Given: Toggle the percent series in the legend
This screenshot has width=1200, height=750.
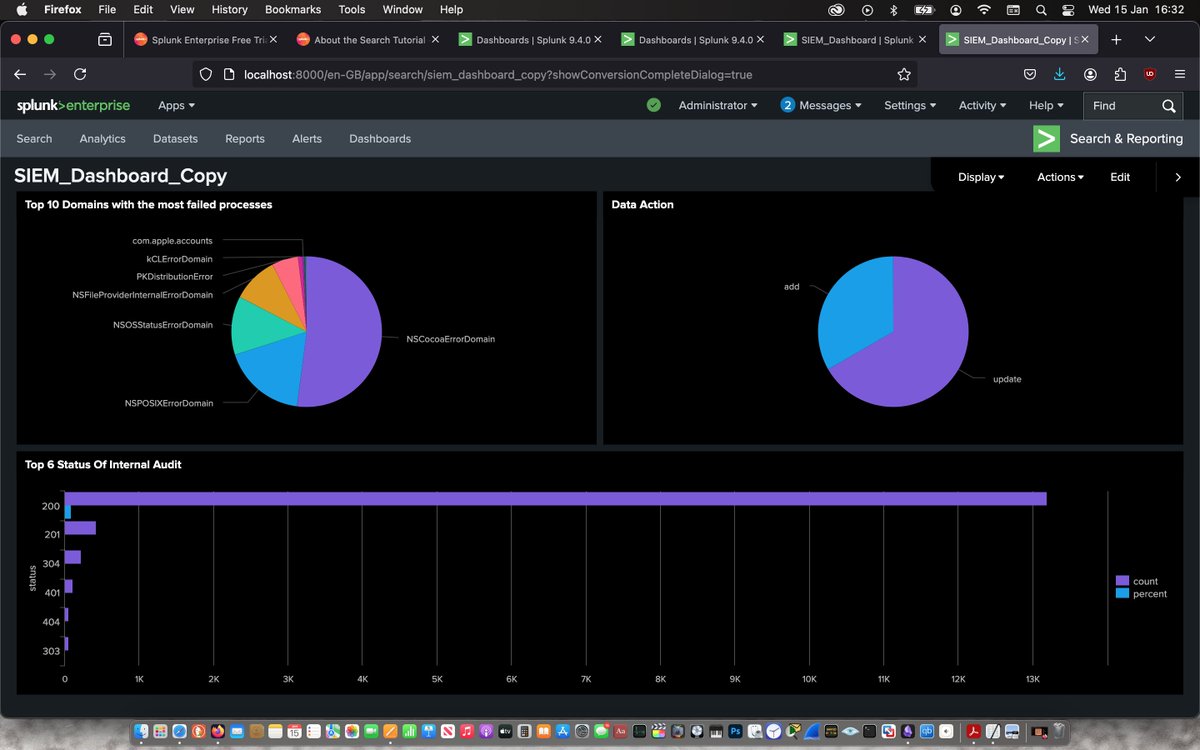Looking at the screenshot, I should 1142,594.
